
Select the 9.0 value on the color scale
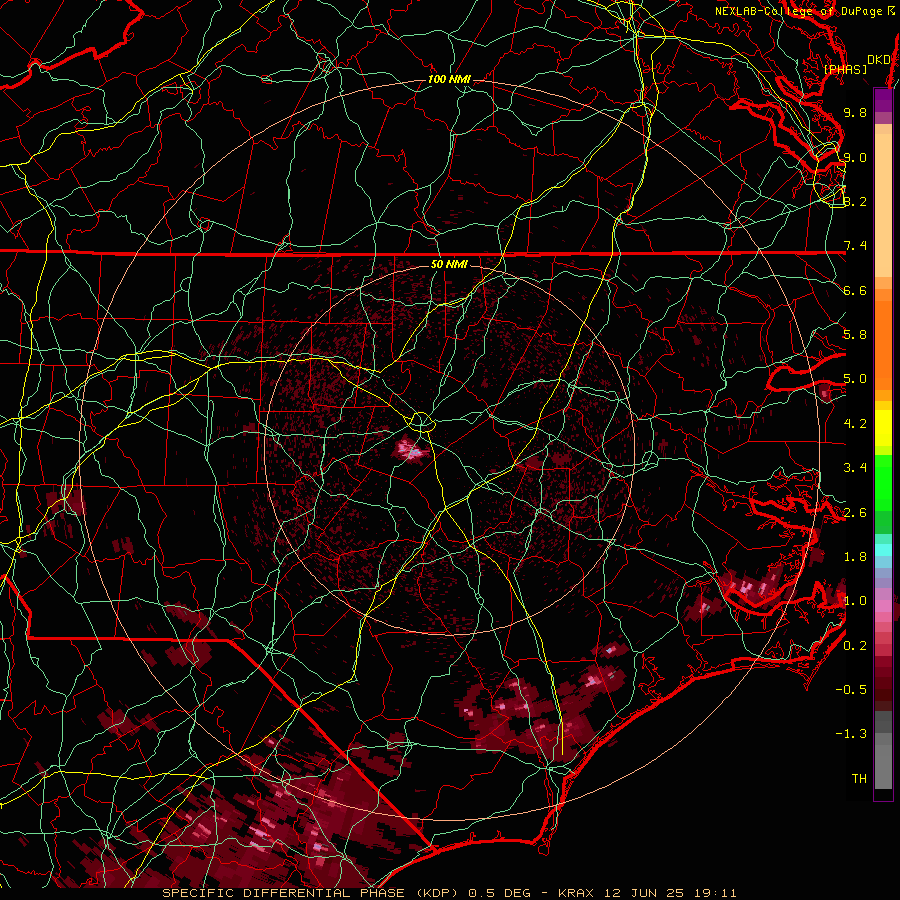click(x=855, y=157)
